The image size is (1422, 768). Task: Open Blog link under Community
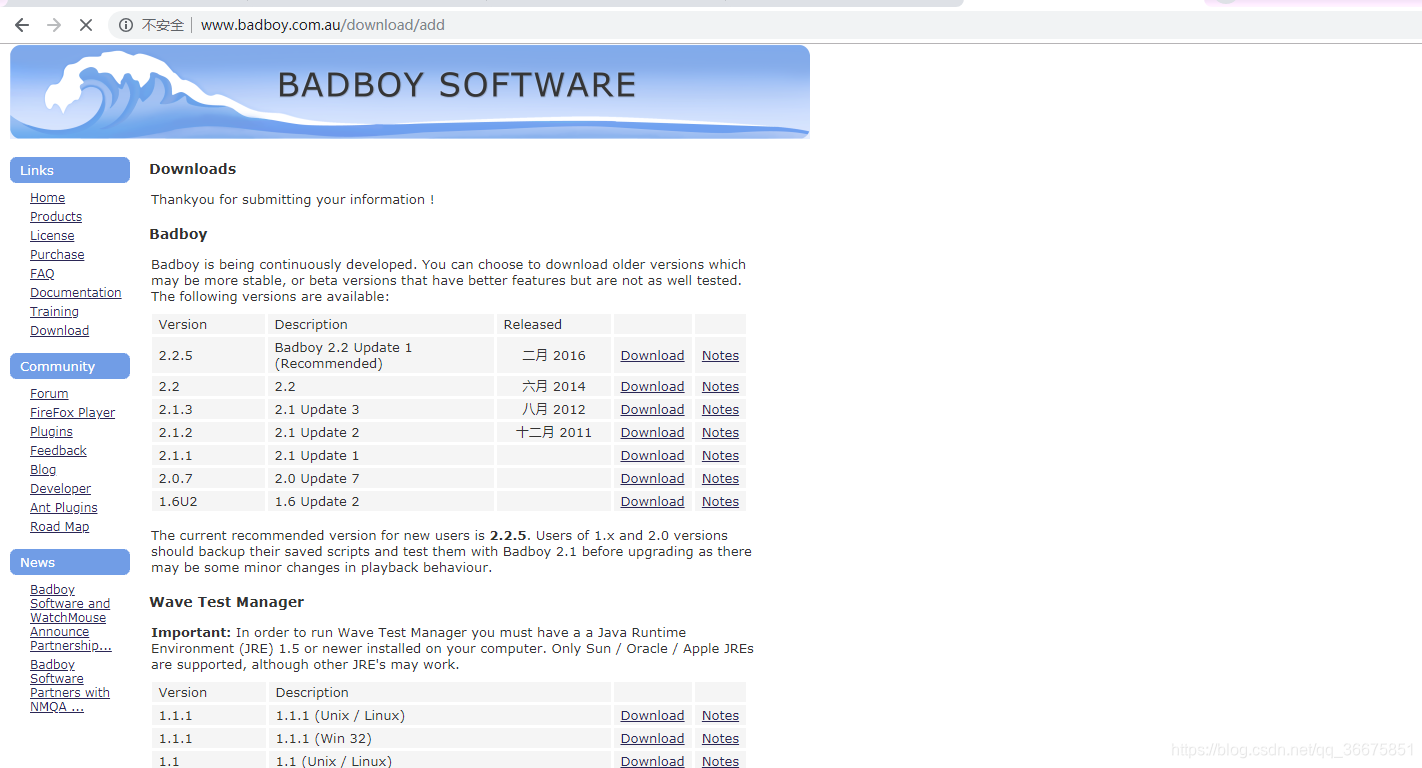click(x=43, y=470)
